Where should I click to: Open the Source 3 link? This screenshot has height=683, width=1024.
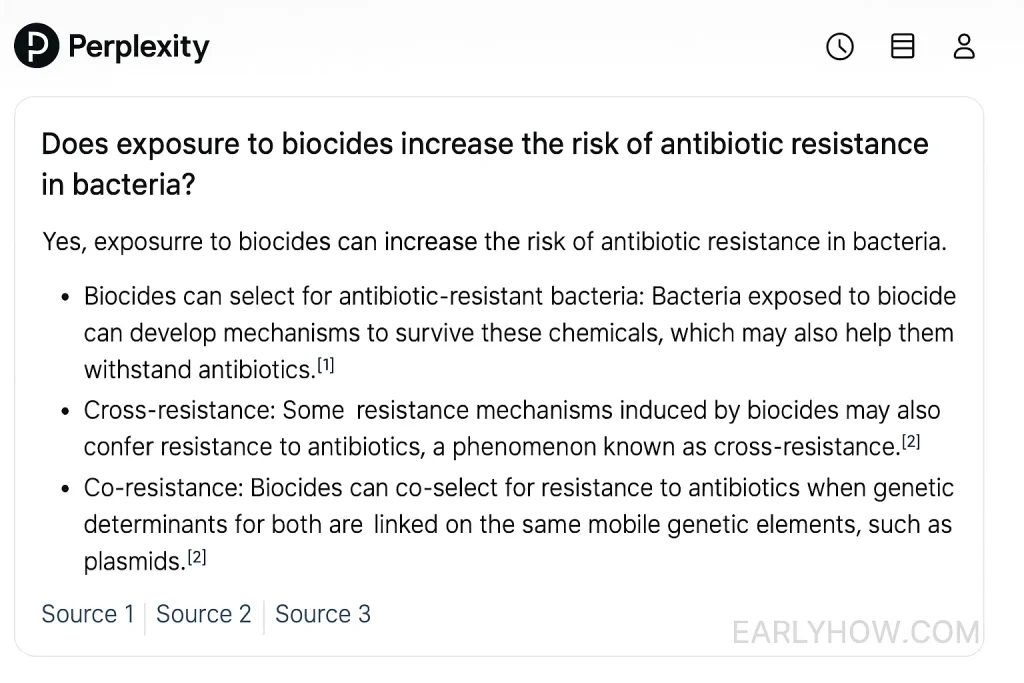(323, 614)
